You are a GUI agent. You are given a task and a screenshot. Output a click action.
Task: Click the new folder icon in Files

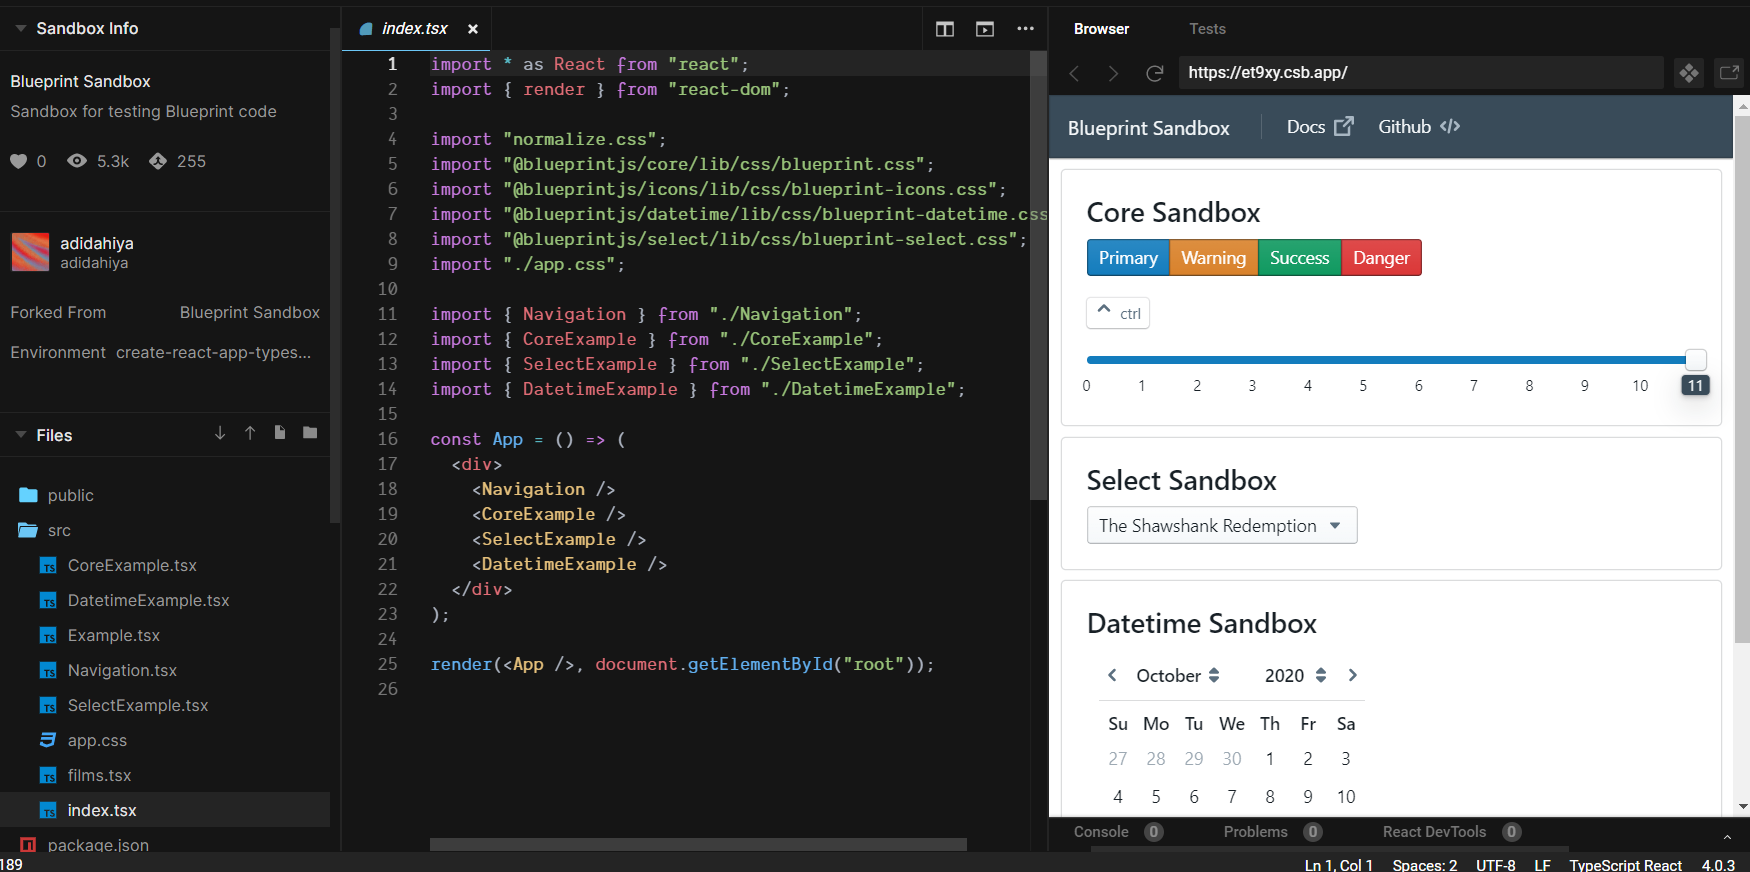pyautogui.click(x=310, y=433)
